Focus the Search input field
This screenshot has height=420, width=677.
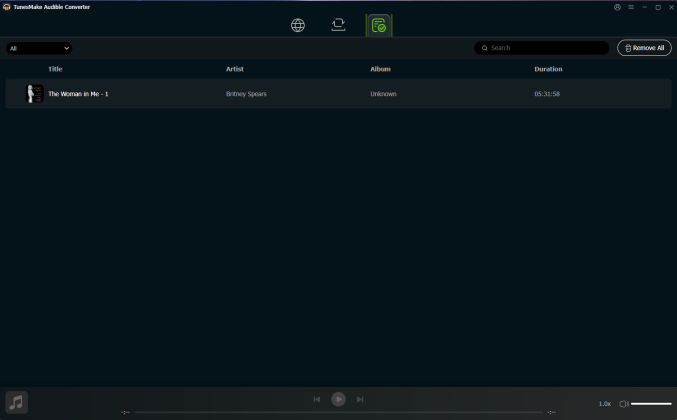(541, 48)
